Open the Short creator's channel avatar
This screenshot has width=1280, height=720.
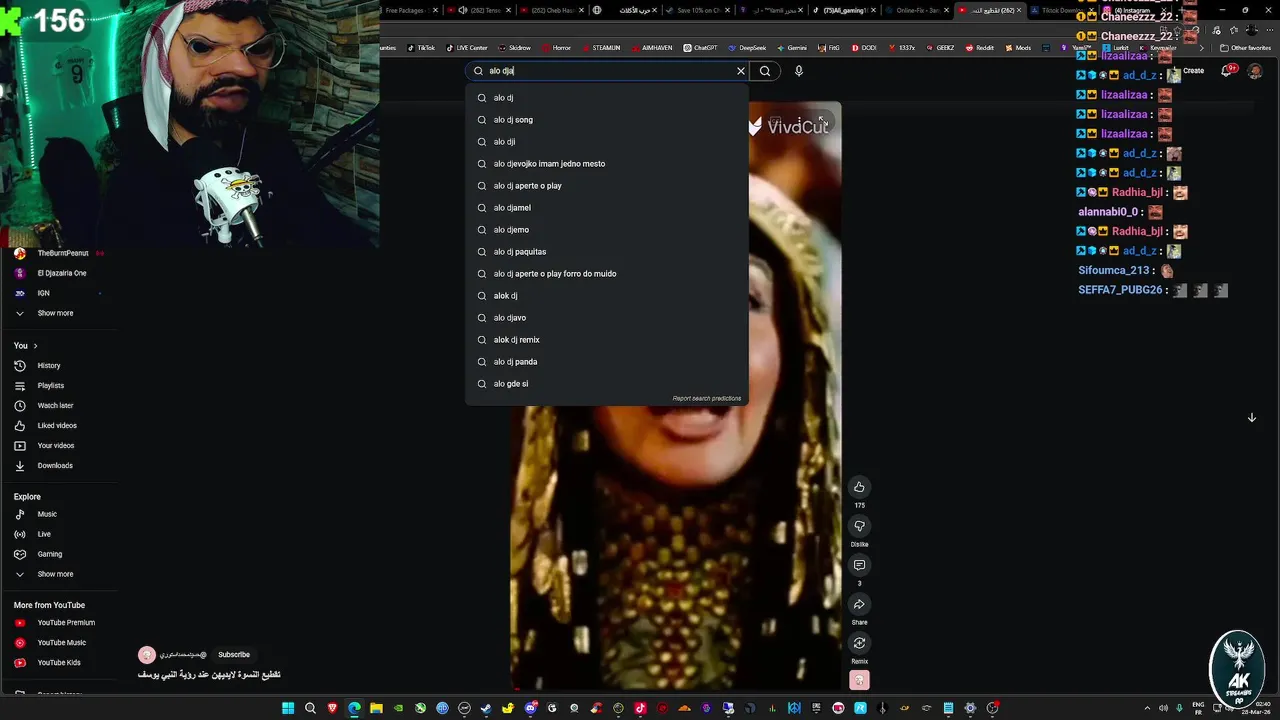pos(147,655)
